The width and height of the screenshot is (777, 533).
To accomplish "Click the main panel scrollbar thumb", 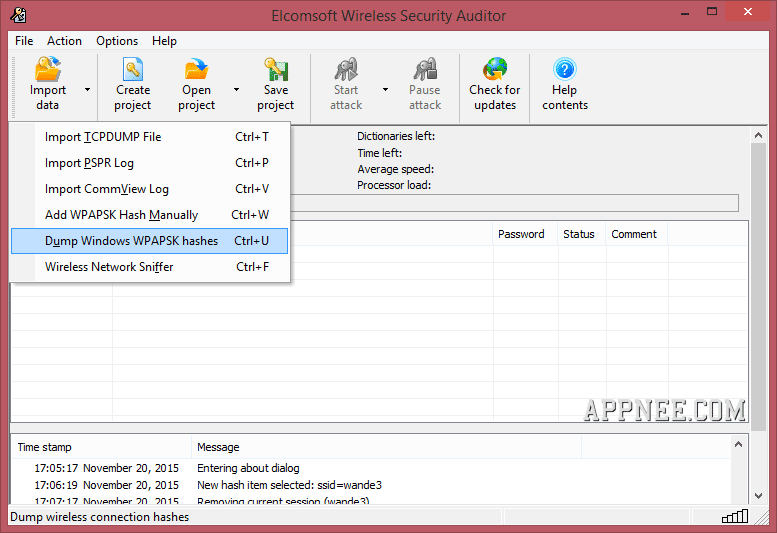I will click(758, 286).
